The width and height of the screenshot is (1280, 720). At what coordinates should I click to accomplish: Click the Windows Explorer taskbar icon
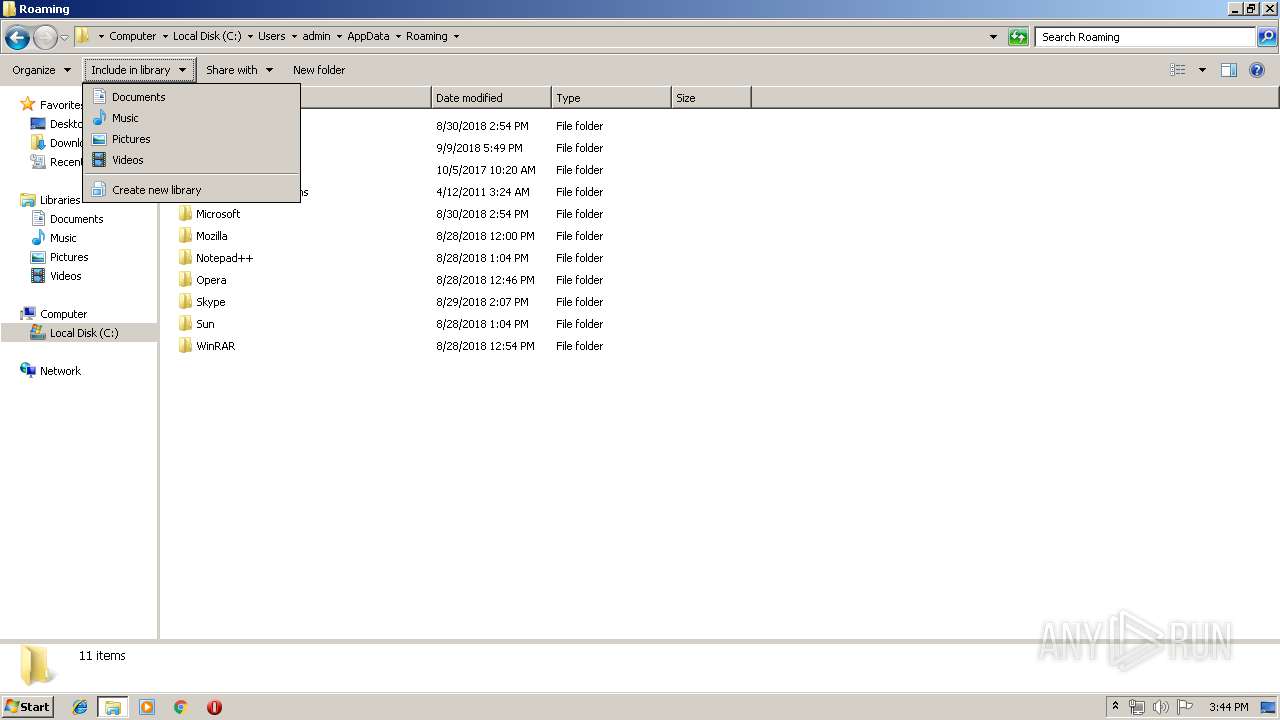click(113, 707)
